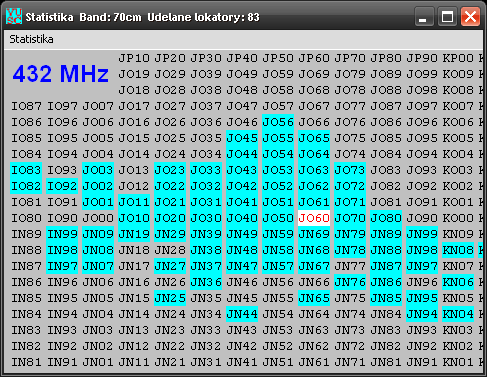487x377 pixels.
Task: Select locator JN09 cell
Action: click(98, 234)
